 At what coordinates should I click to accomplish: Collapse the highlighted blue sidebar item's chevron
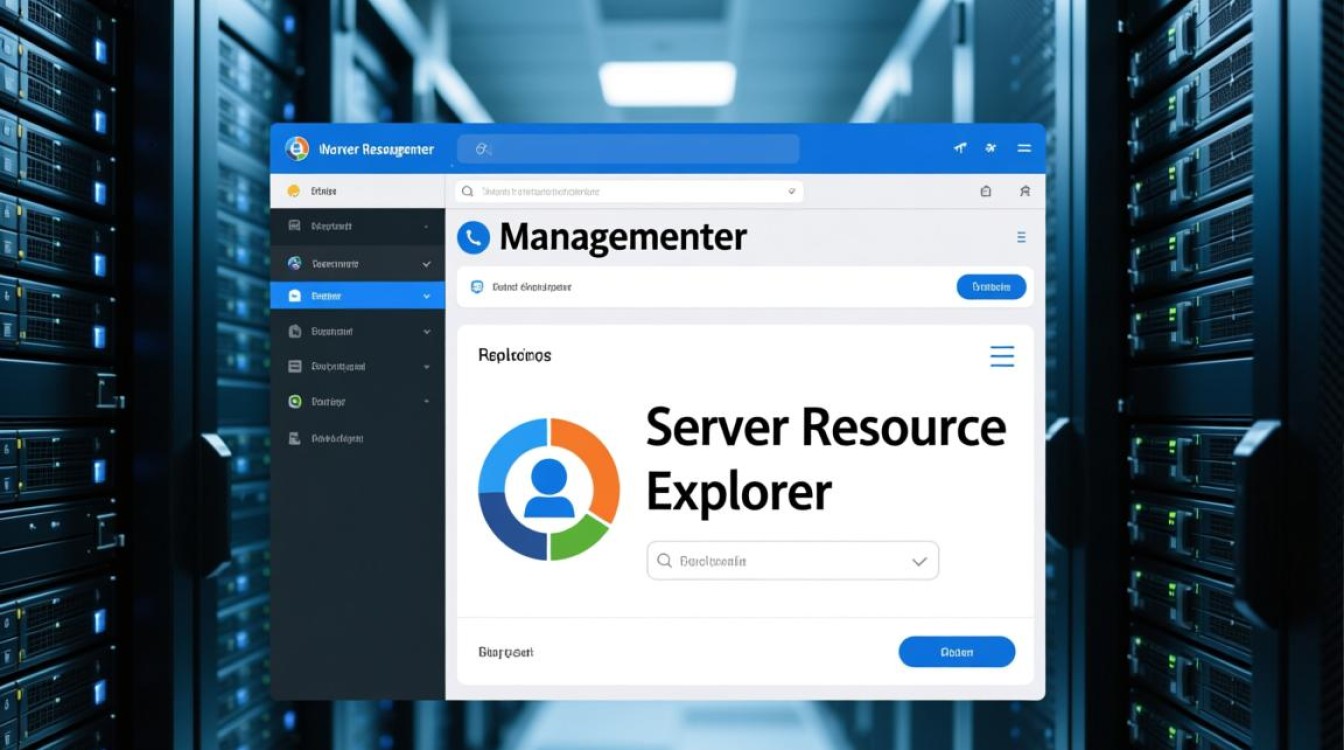(x=426, y=296)
